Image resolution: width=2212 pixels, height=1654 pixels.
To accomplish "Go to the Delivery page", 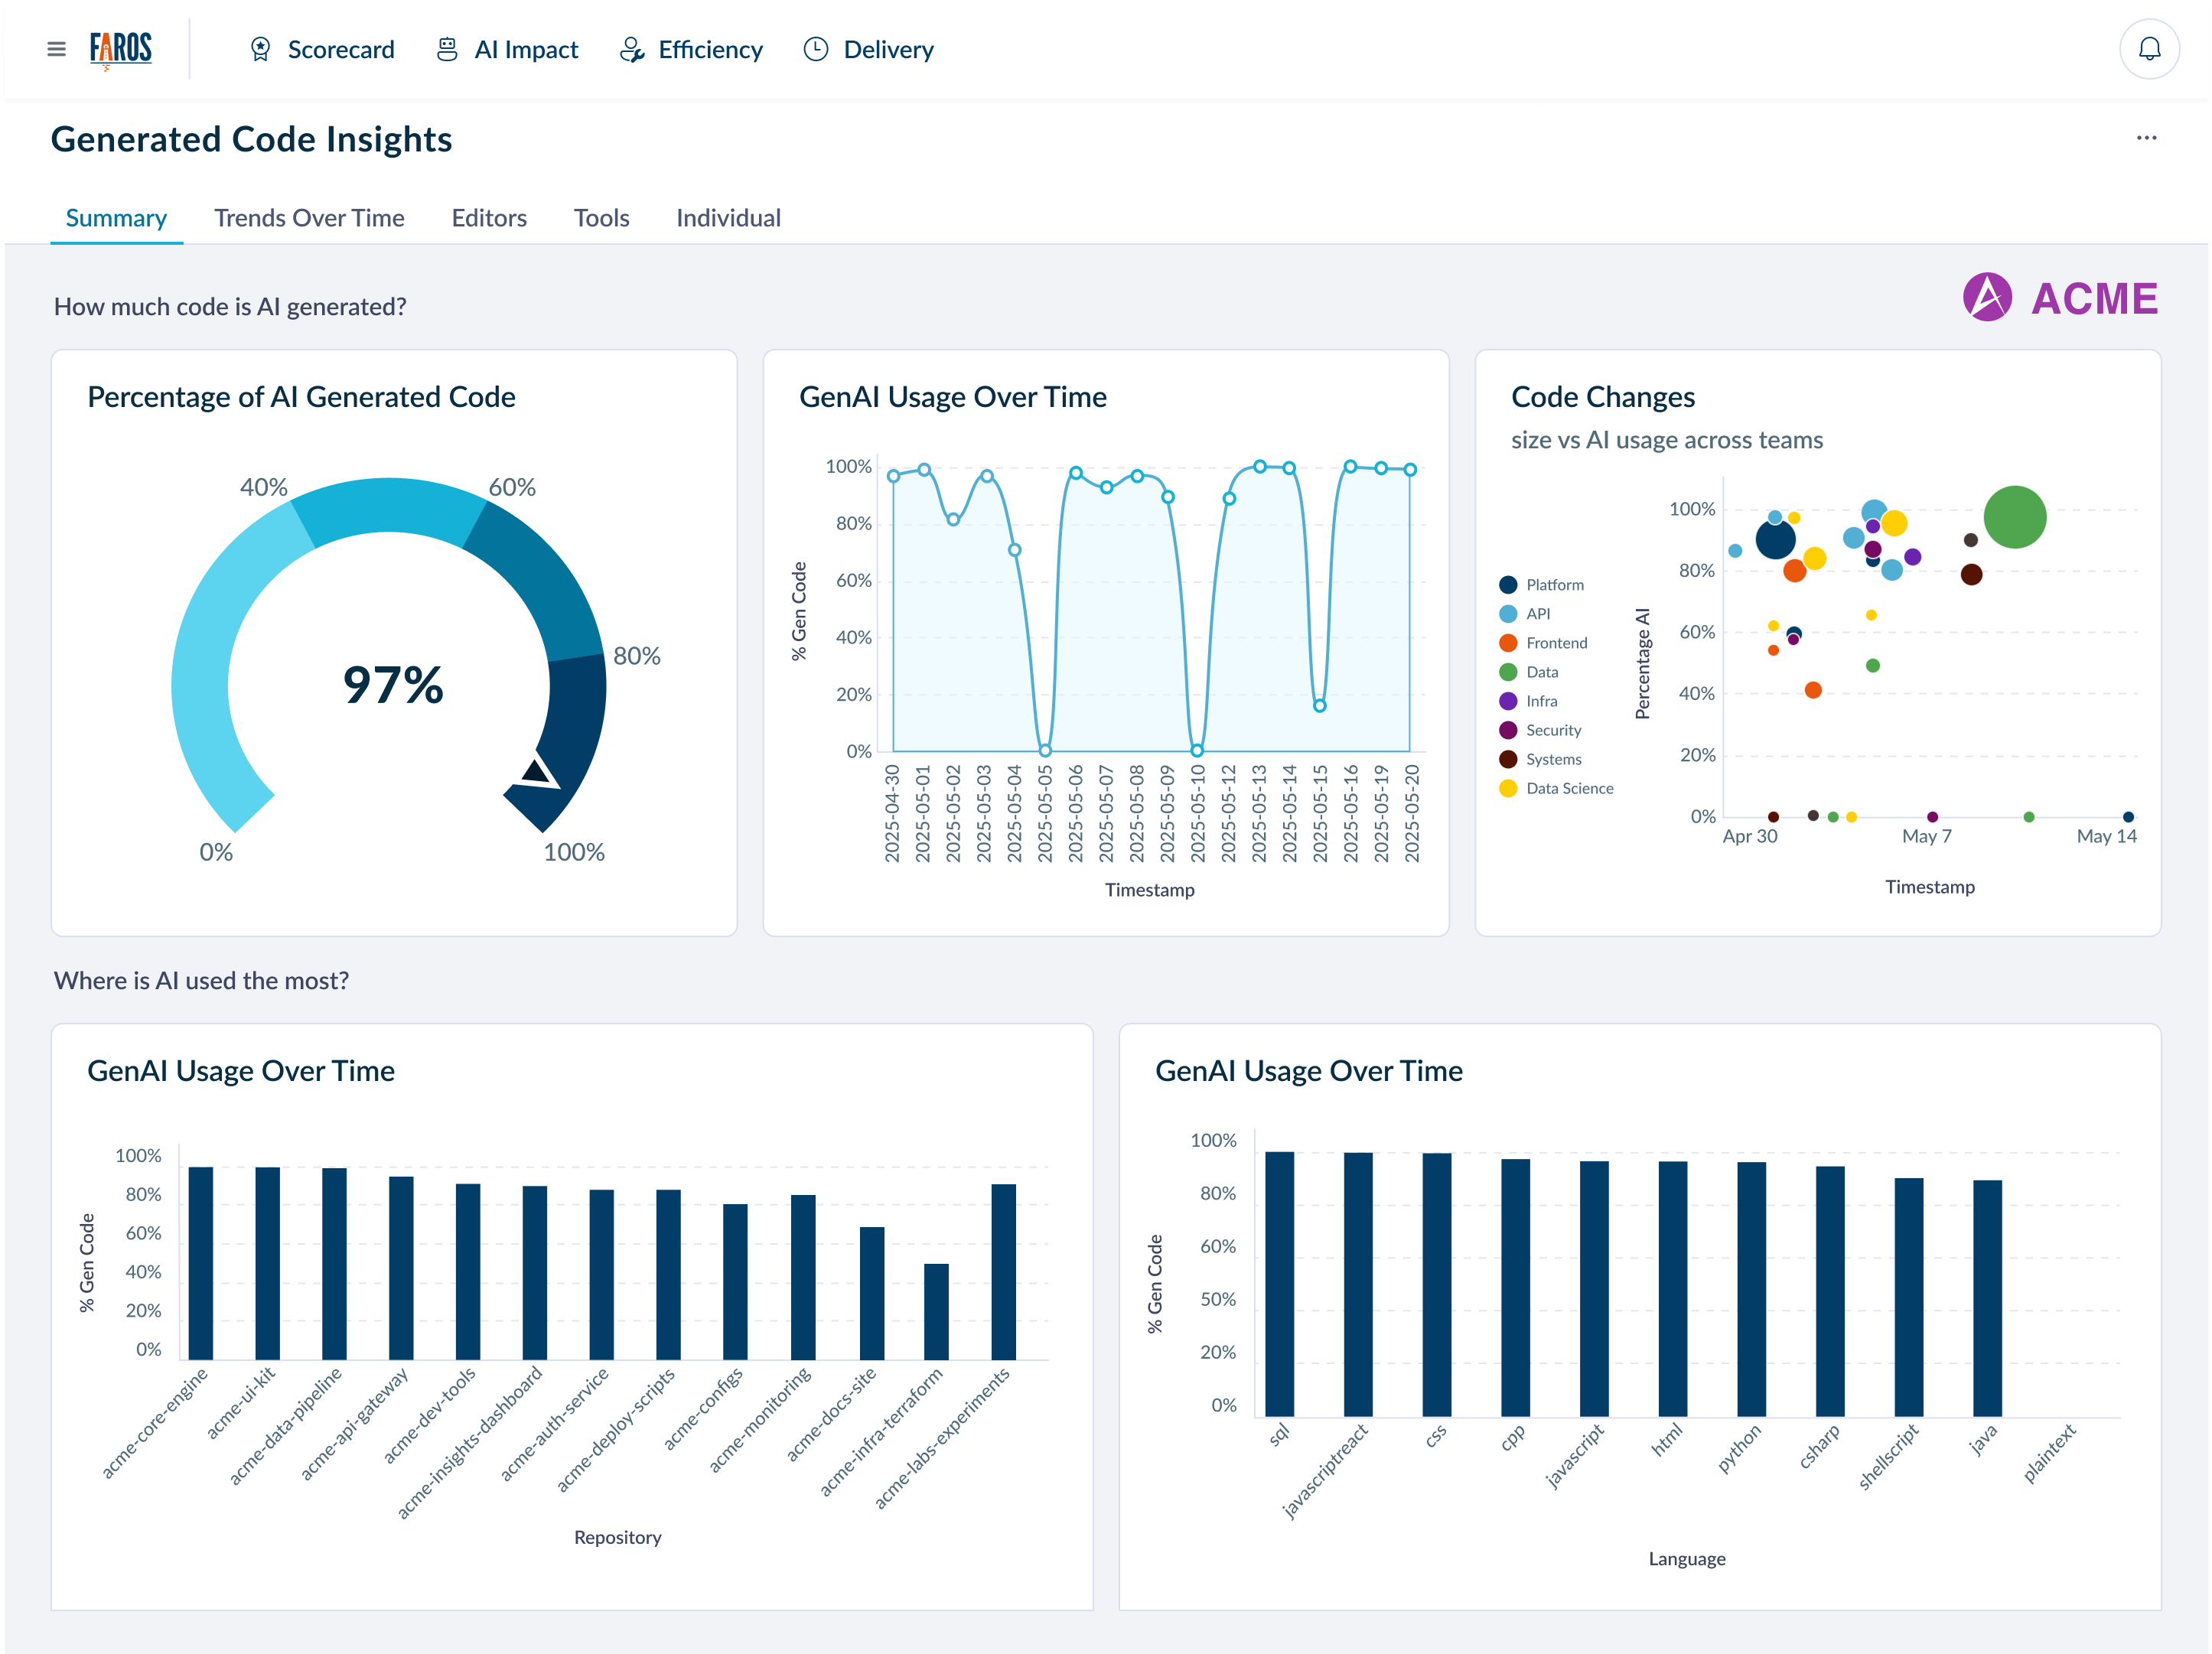I will [888, 49].
